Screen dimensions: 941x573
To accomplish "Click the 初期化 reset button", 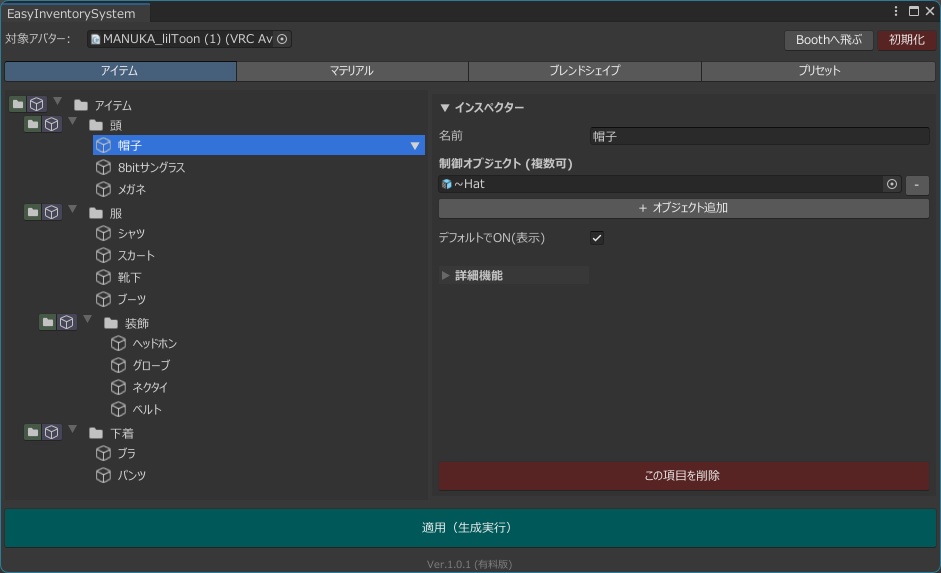I will click(907, 40).
